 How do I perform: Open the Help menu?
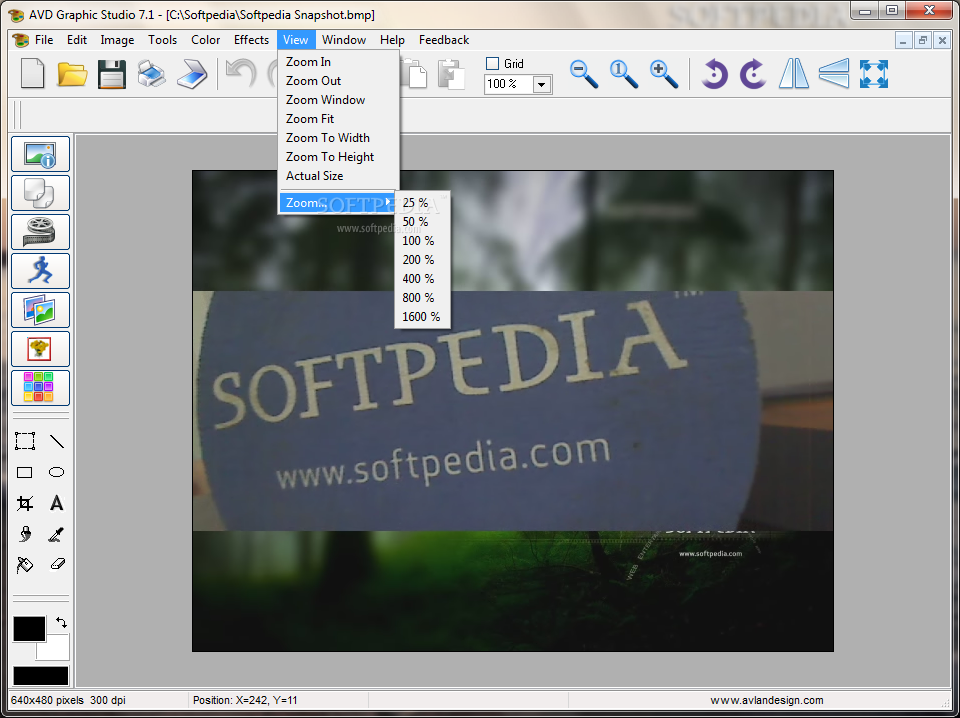[392, 40]
